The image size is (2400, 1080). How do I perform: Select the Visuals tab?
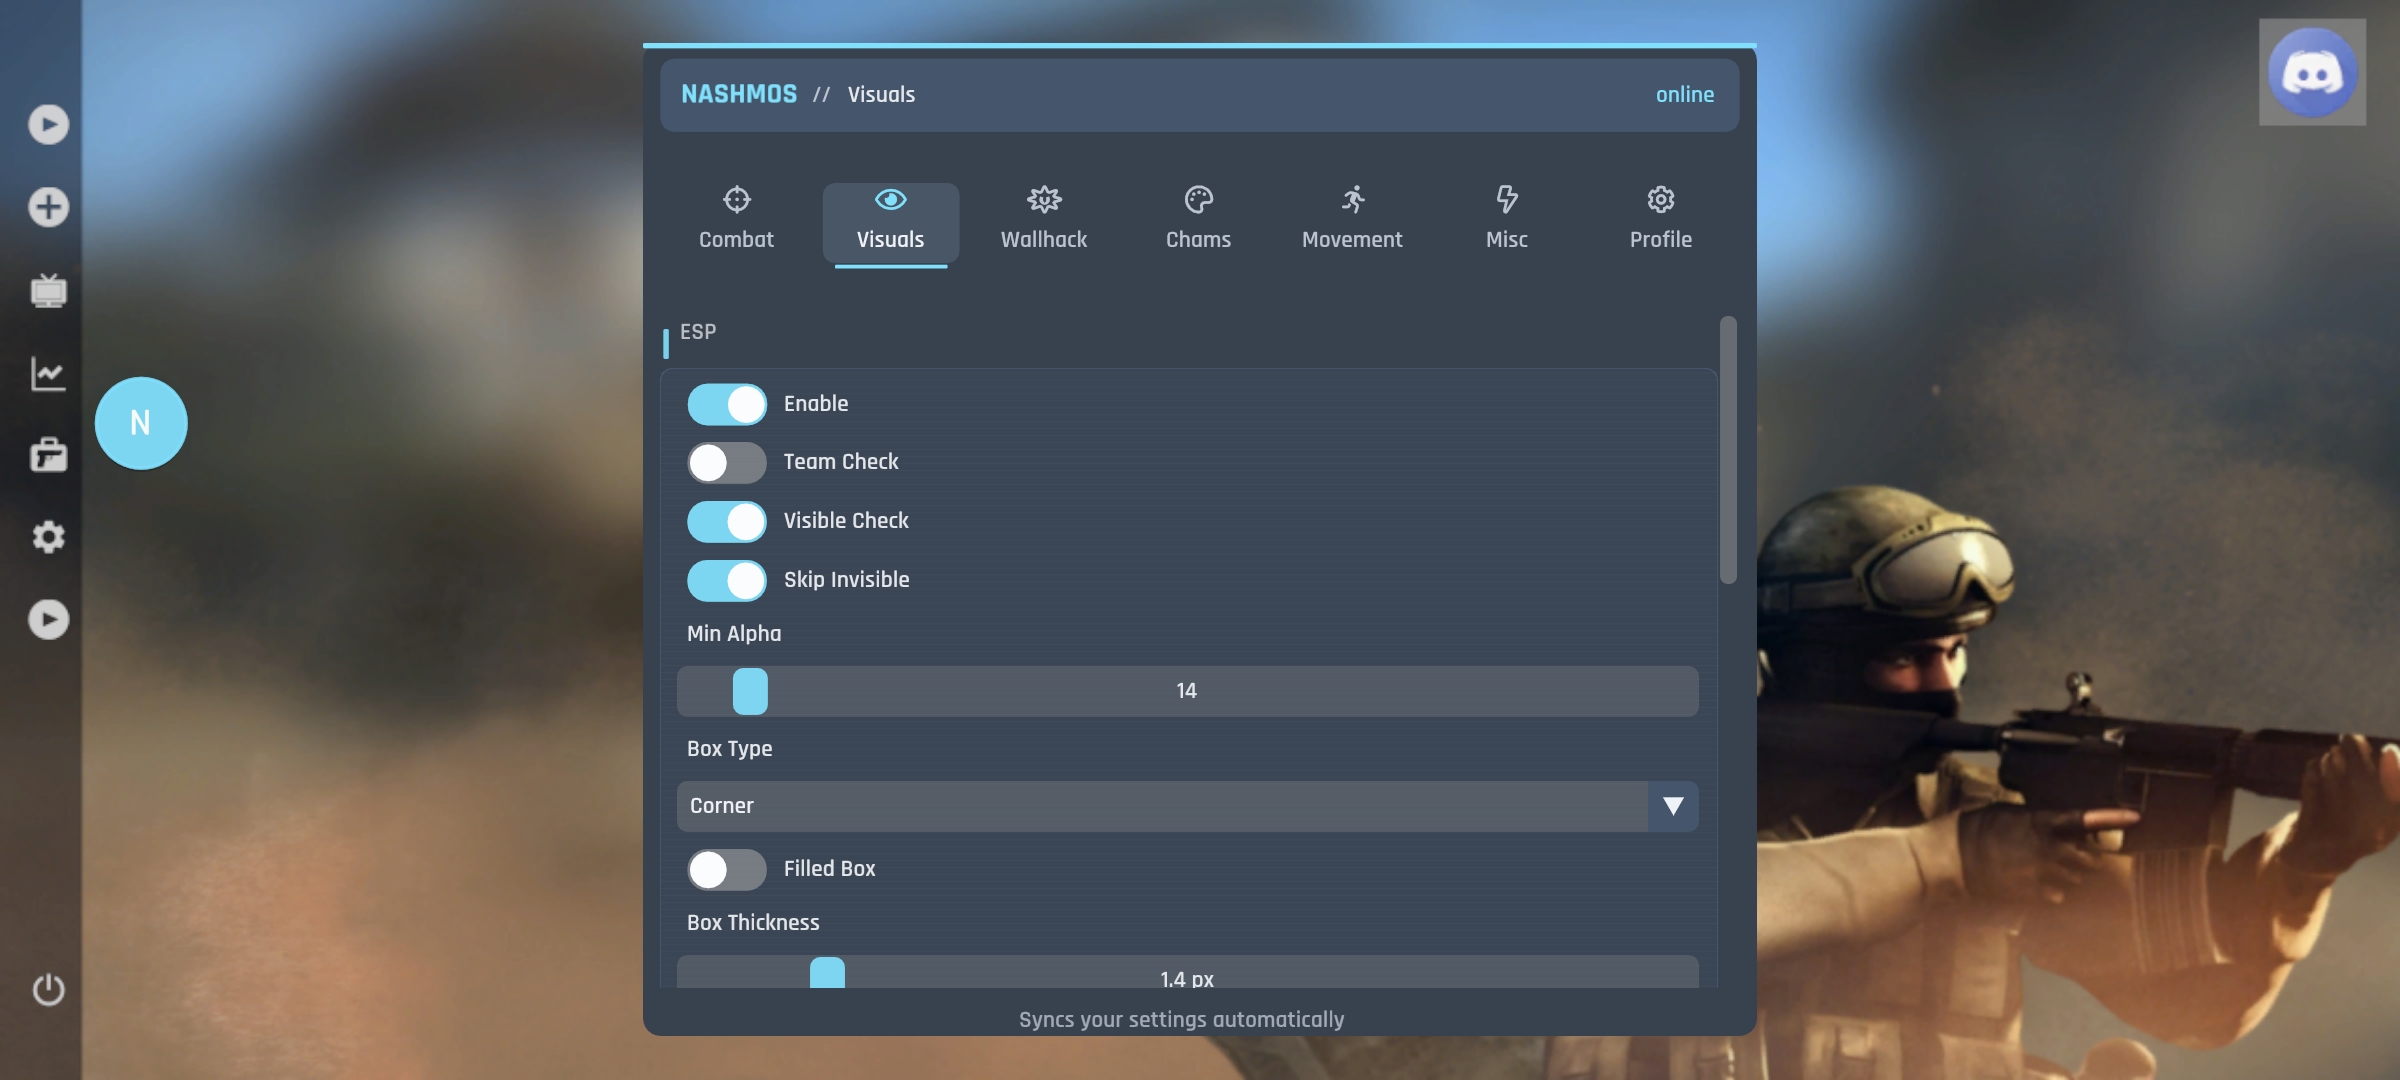[x=890, y=223]
